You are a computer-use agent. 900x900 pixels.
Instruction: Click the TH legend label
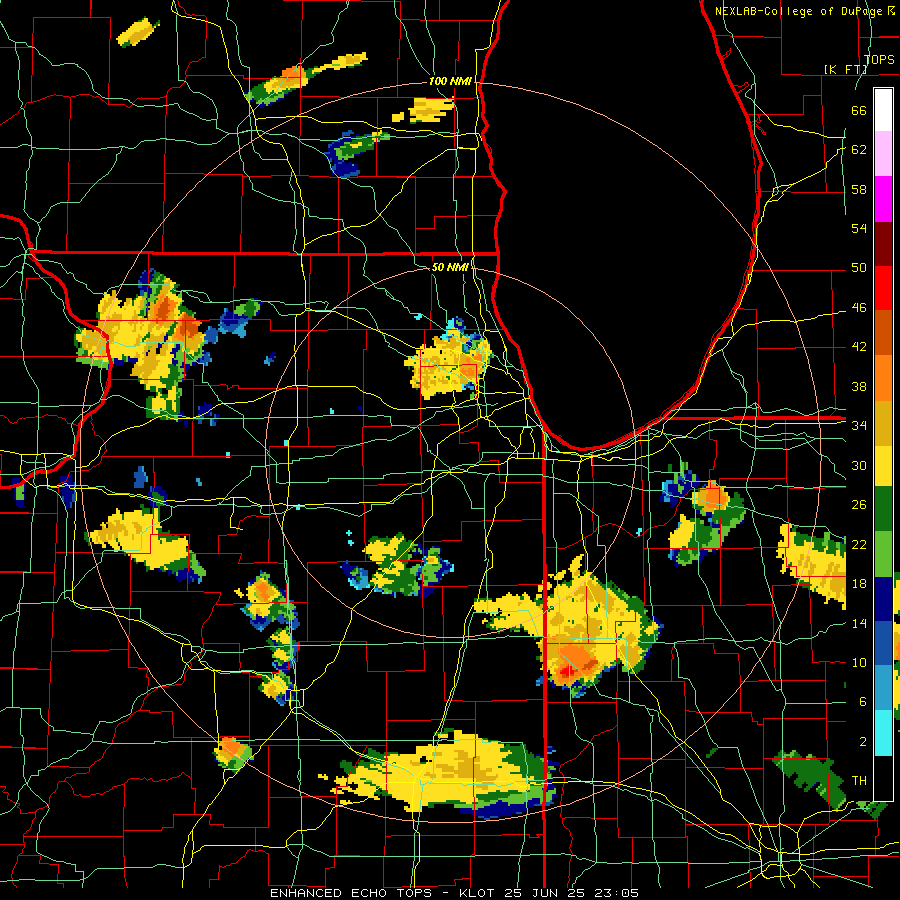click(859, 781)
